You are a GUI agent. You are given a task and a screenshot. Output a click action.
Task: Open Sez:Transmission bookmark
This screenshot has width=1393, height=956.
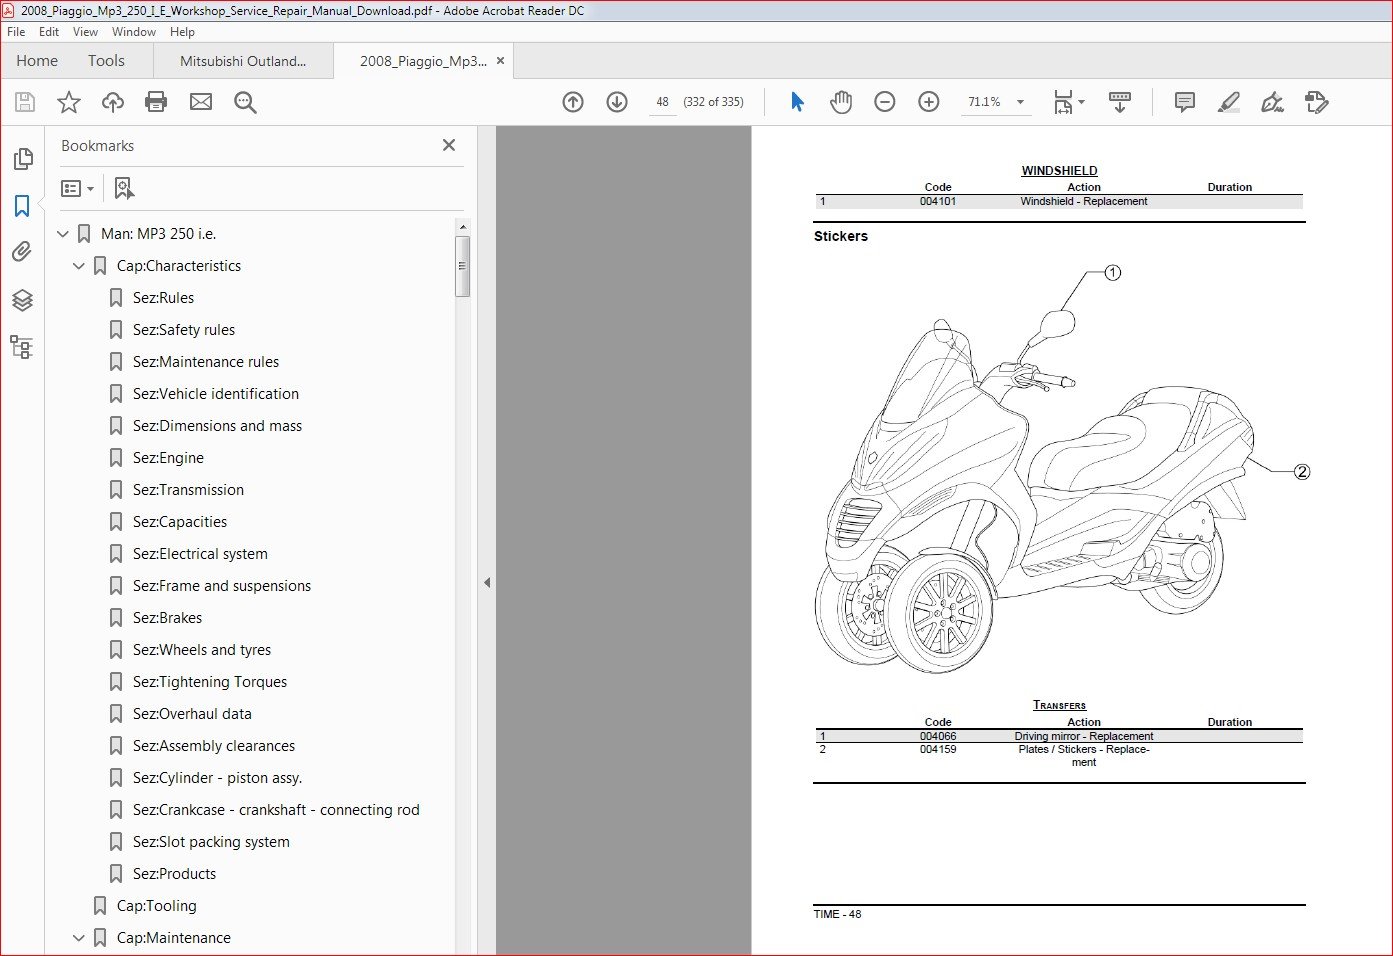coord(188,490)
